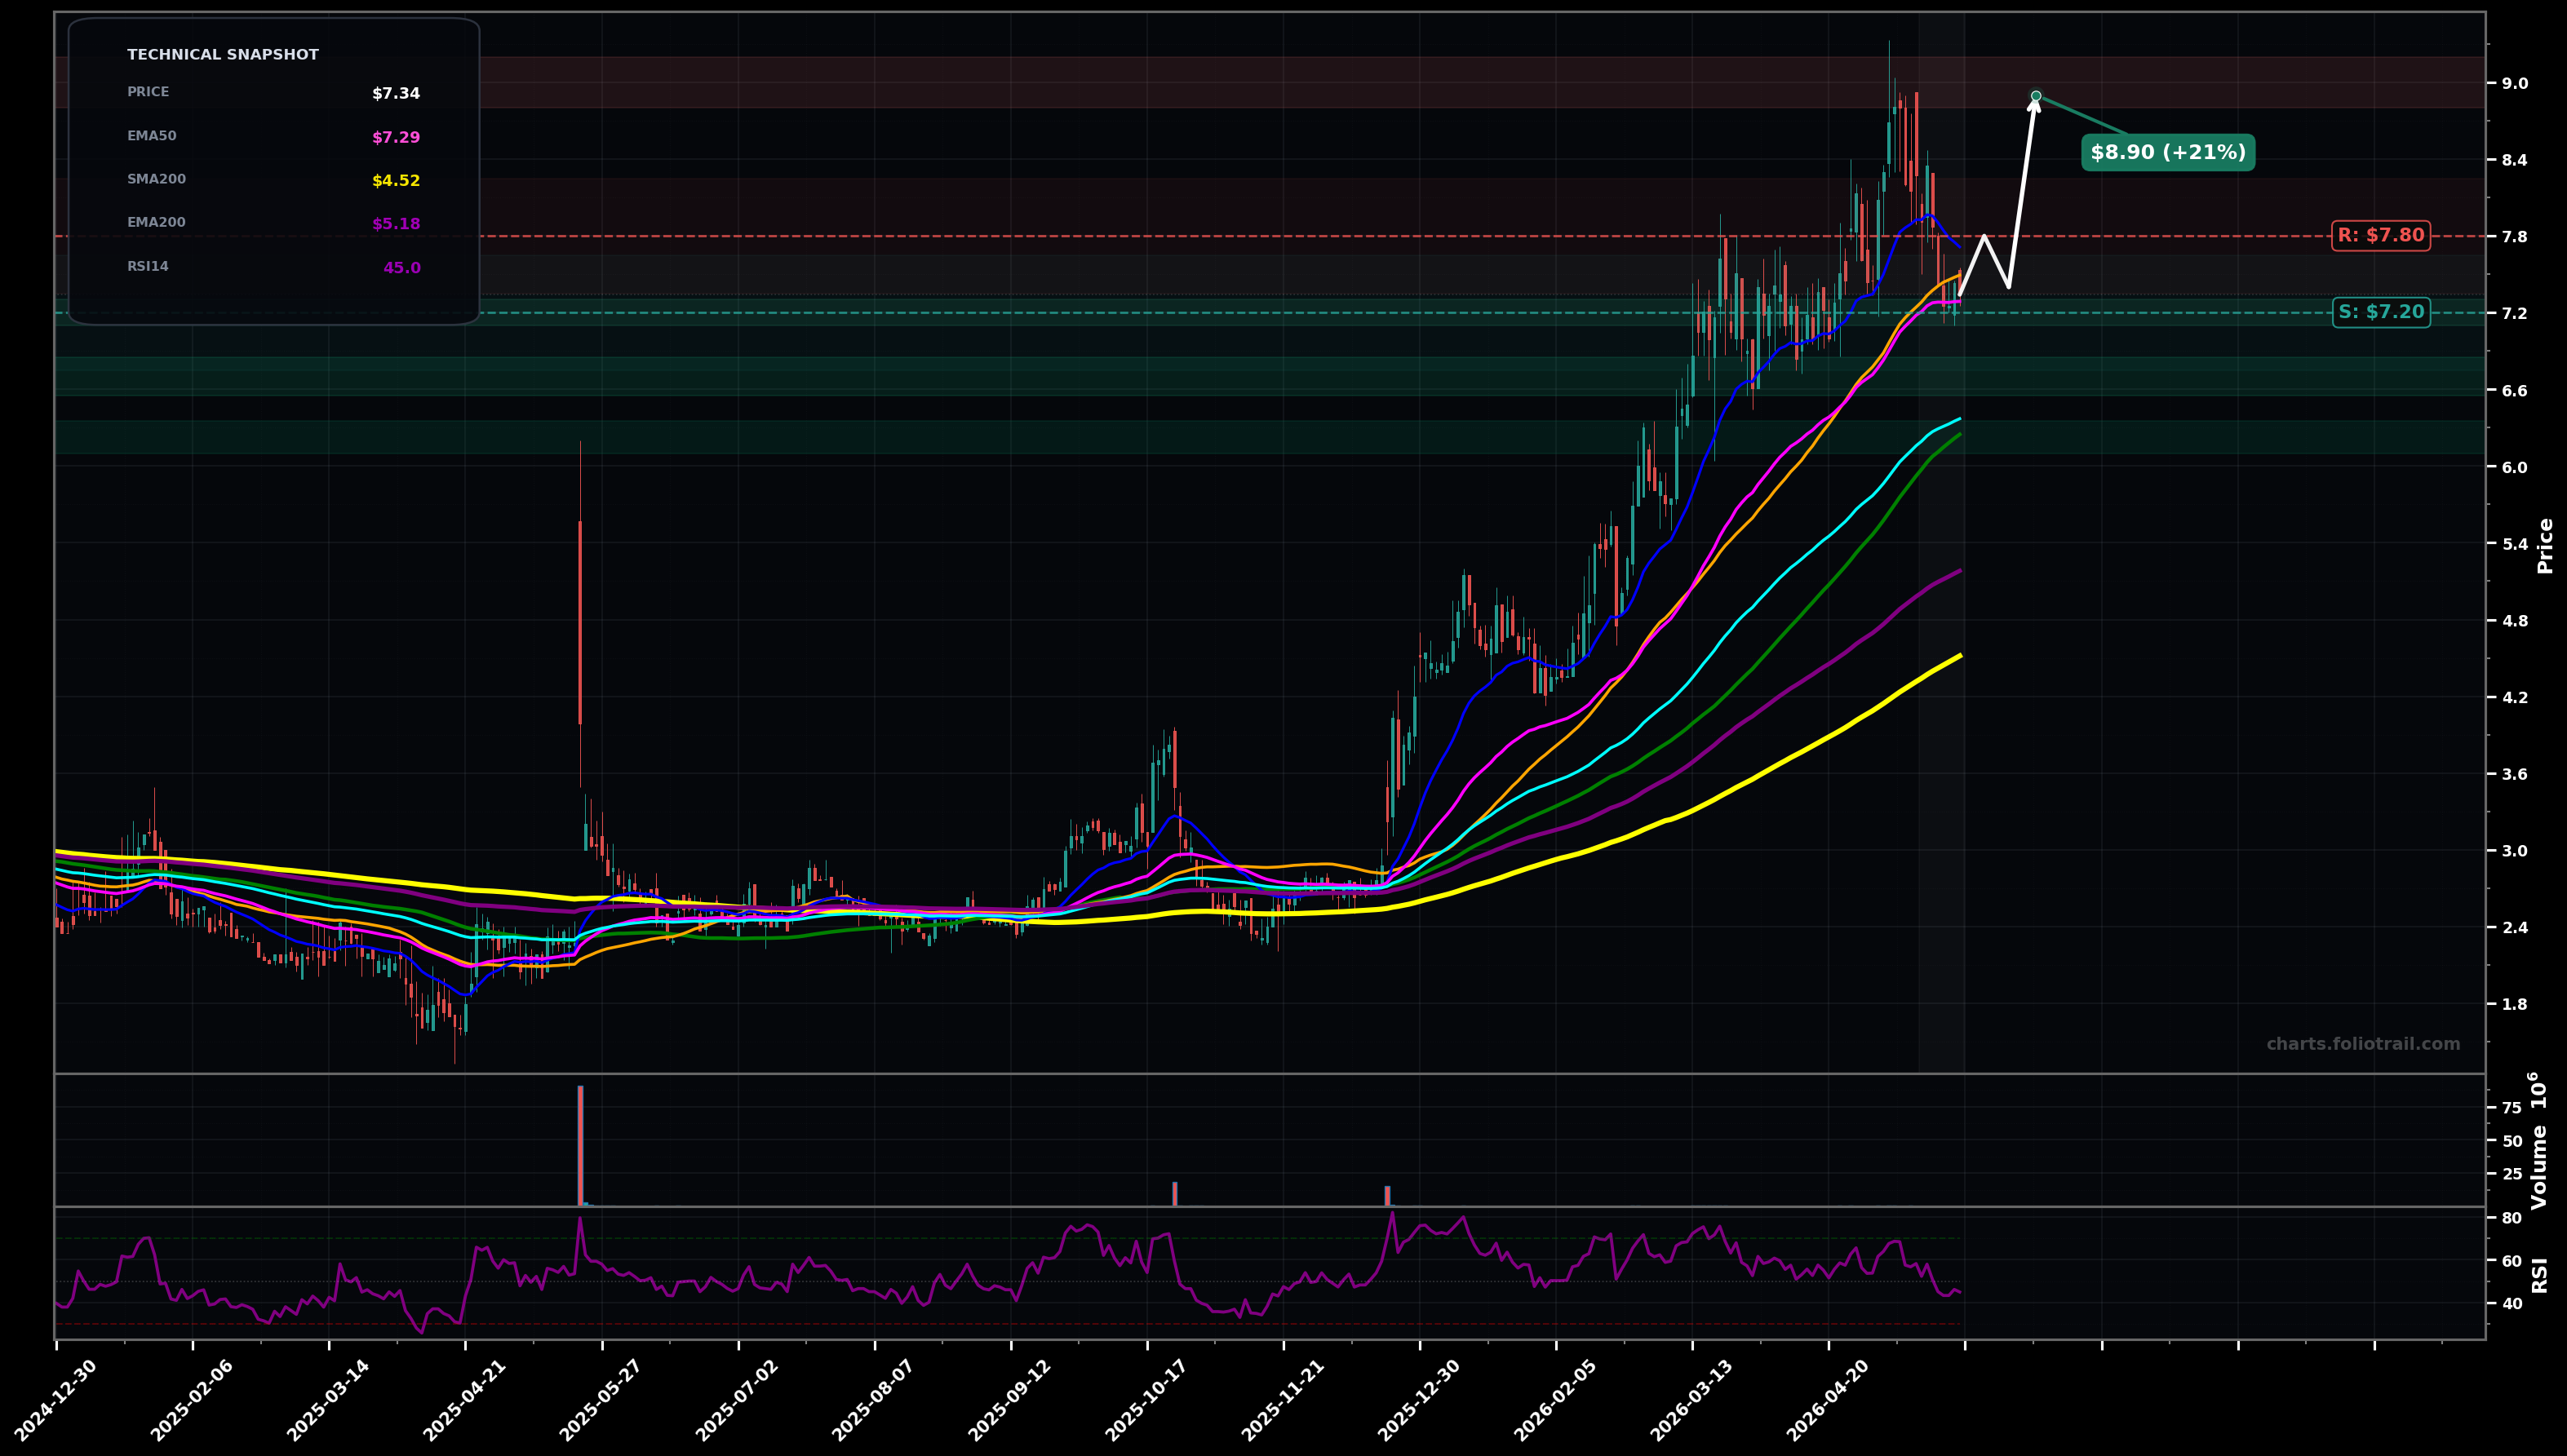Viewport: 2567px width, 1456px height.
Task: Click the 75 volume axis tick
Action: point(2511,1108)
